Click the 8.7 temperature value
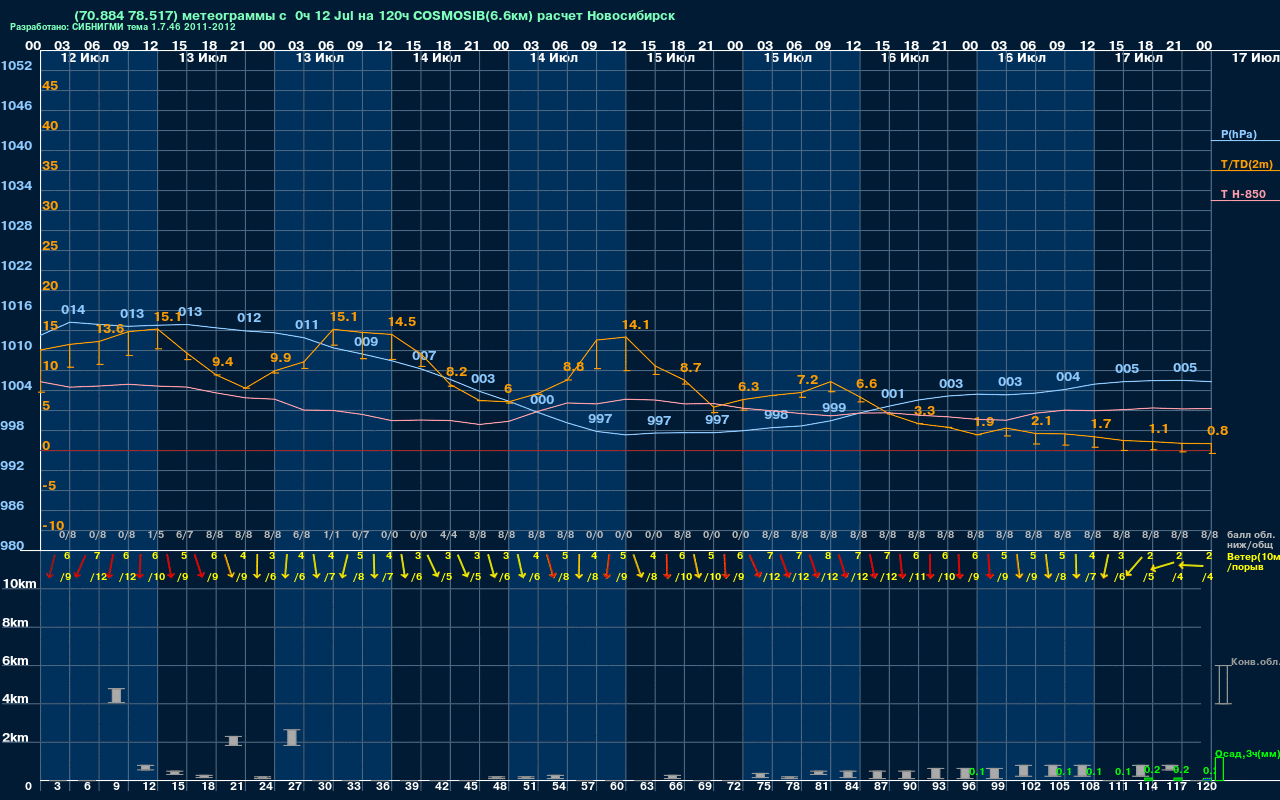 pyautogui.click(x=690, y=368)
